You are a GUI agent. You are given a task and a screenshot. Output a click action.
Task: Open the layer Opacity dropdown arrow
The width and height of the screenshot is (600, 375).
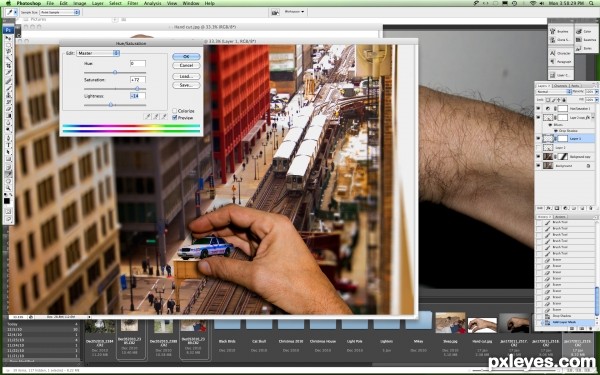click(x=597, y=91)
